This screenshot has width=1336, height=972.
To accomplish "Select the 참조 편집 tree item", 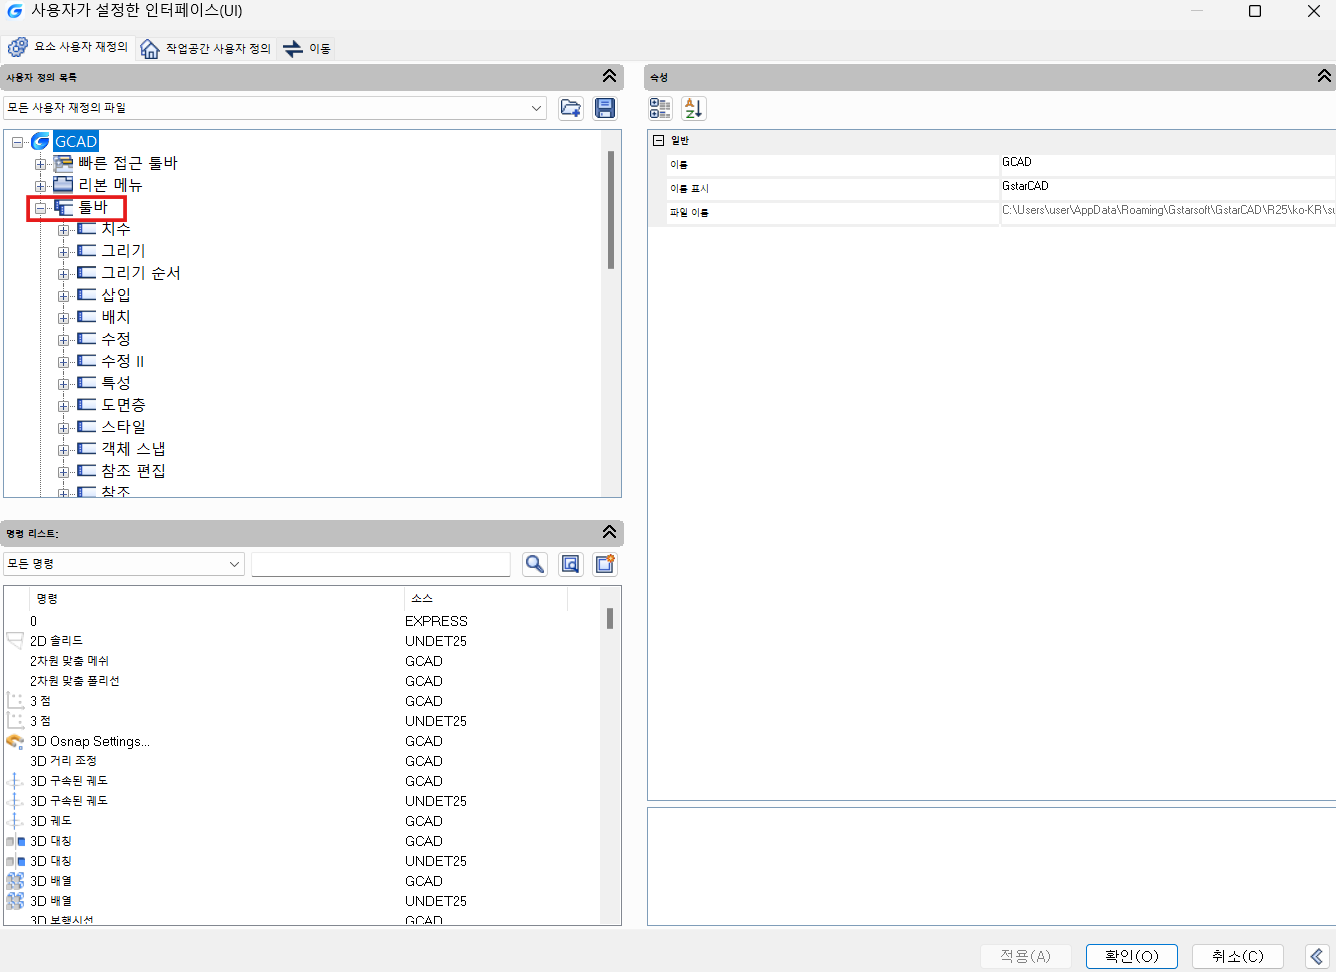I will pyautogui.click(x=133, y=471).
